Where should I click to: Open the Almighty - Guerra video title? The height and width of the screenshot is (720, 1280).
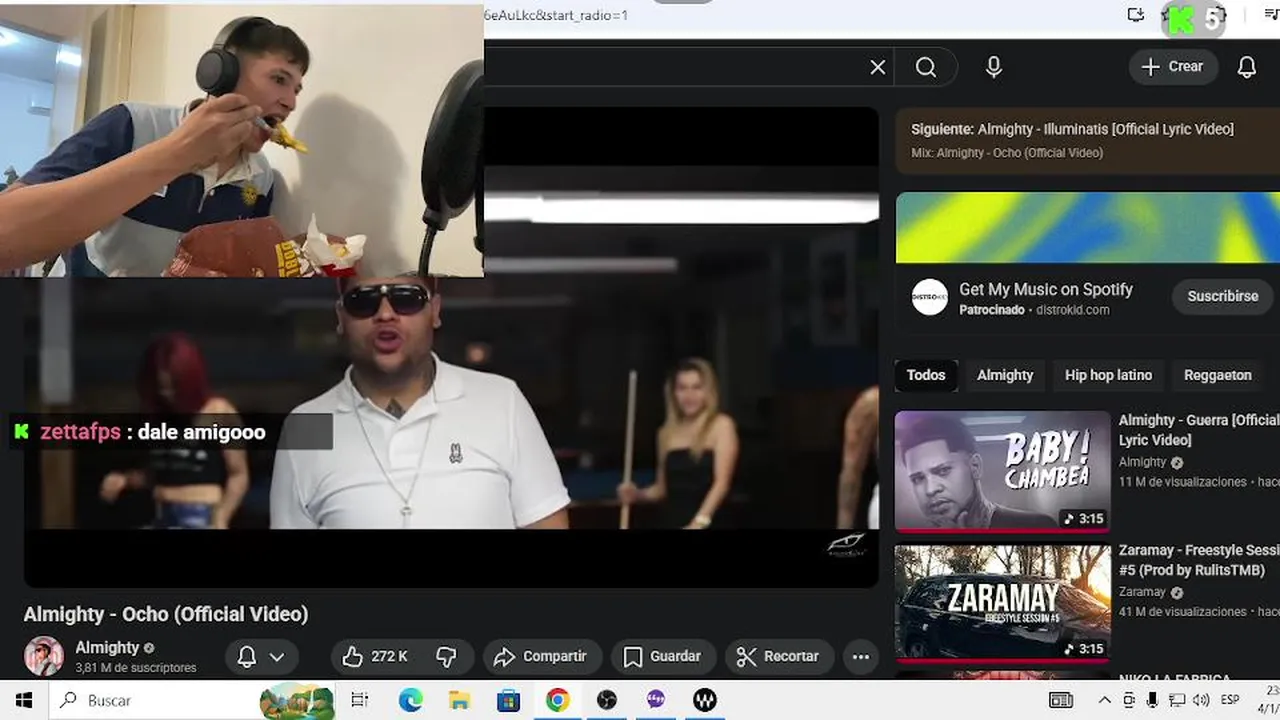tap(1198, 430)
